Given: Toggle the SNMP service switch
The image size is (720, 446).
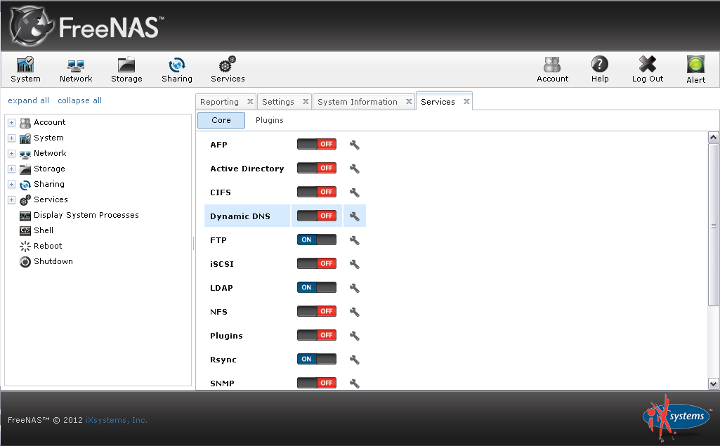Looking at the screenshot, I should pos(316,383).
